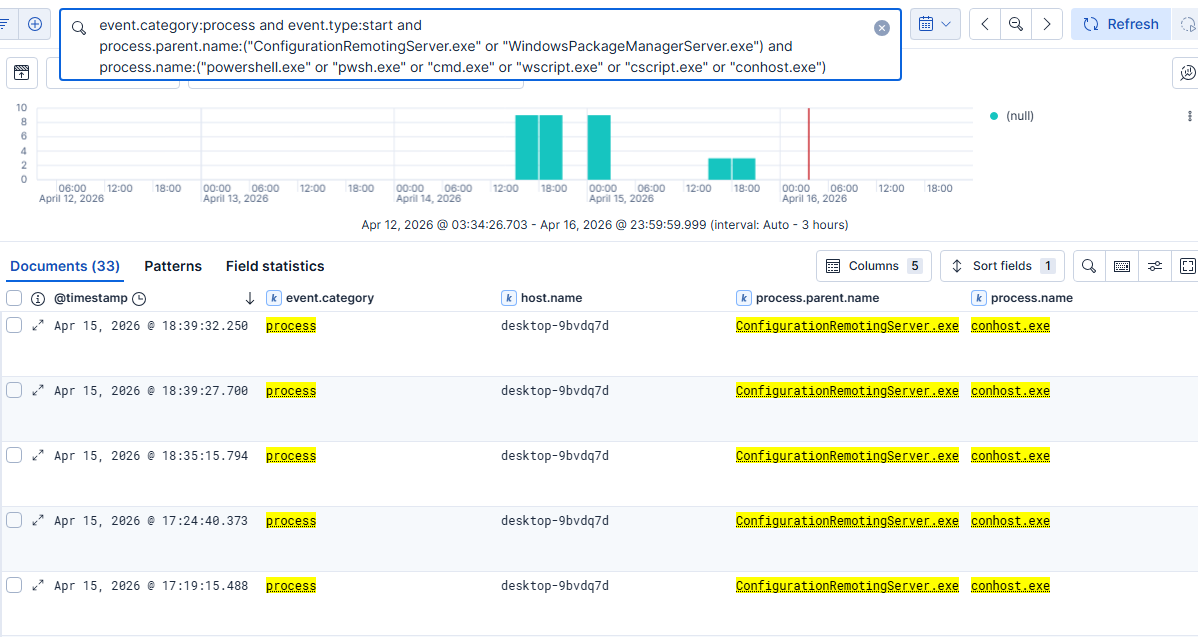Image resolution: width=1198 pixels, height=637 pixels.
Task: Add a new filter with the plus icon
Action: [x=37, y=23]
